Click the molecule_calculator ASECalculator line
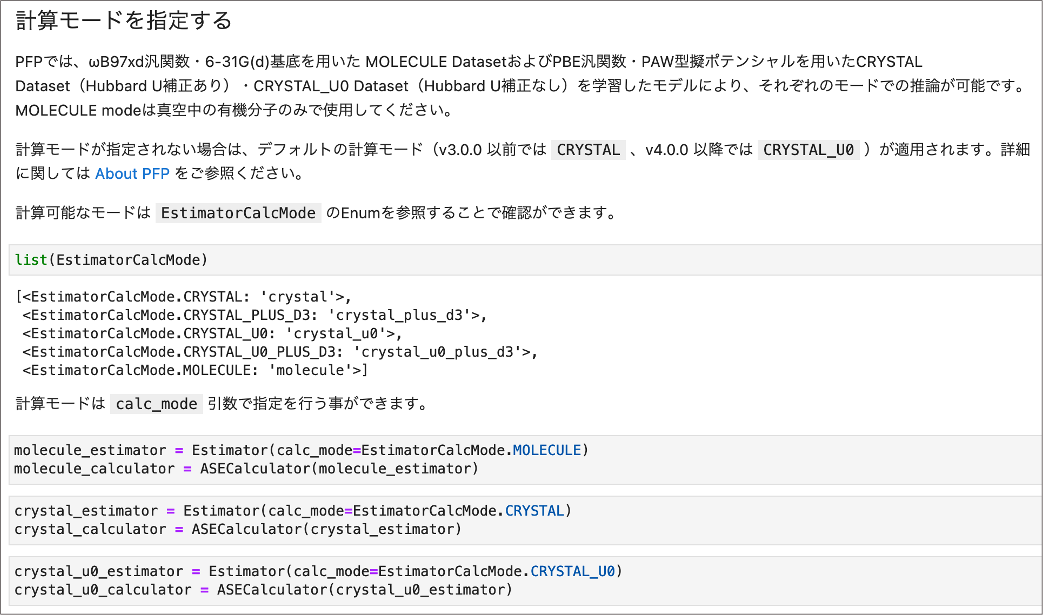This screenshot has height=615, width=1043. [x=246, y=468]
